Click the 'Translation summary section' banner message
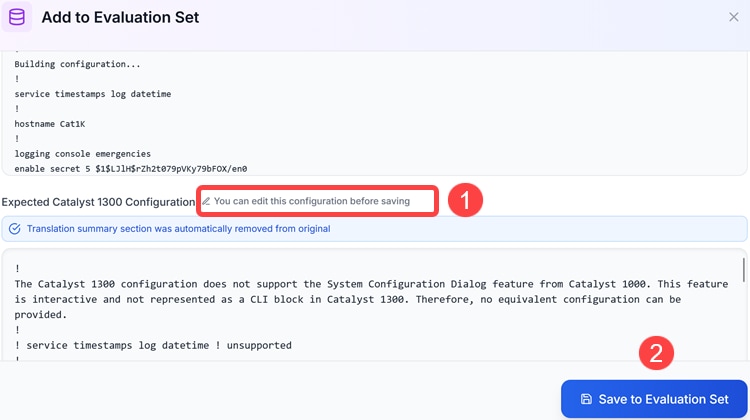The height and width of the screenshot is (420, 750). (x=178, y=229)
